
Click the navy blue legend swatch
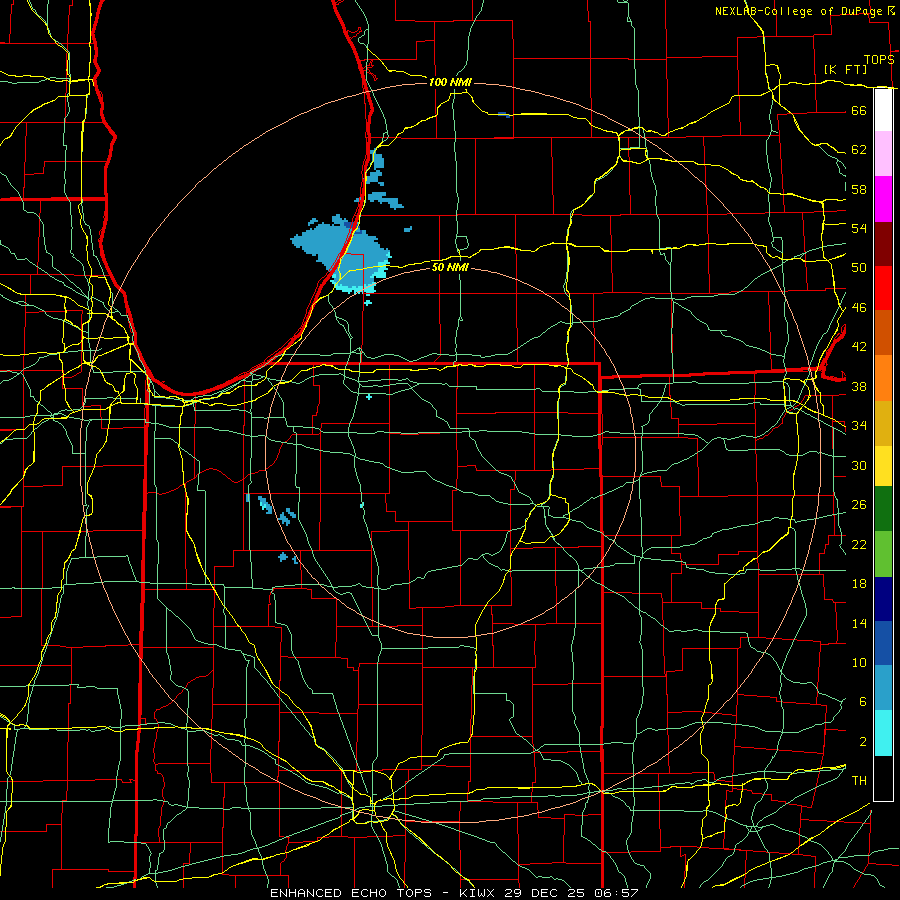pyautogui.click(x=883, y=599)
